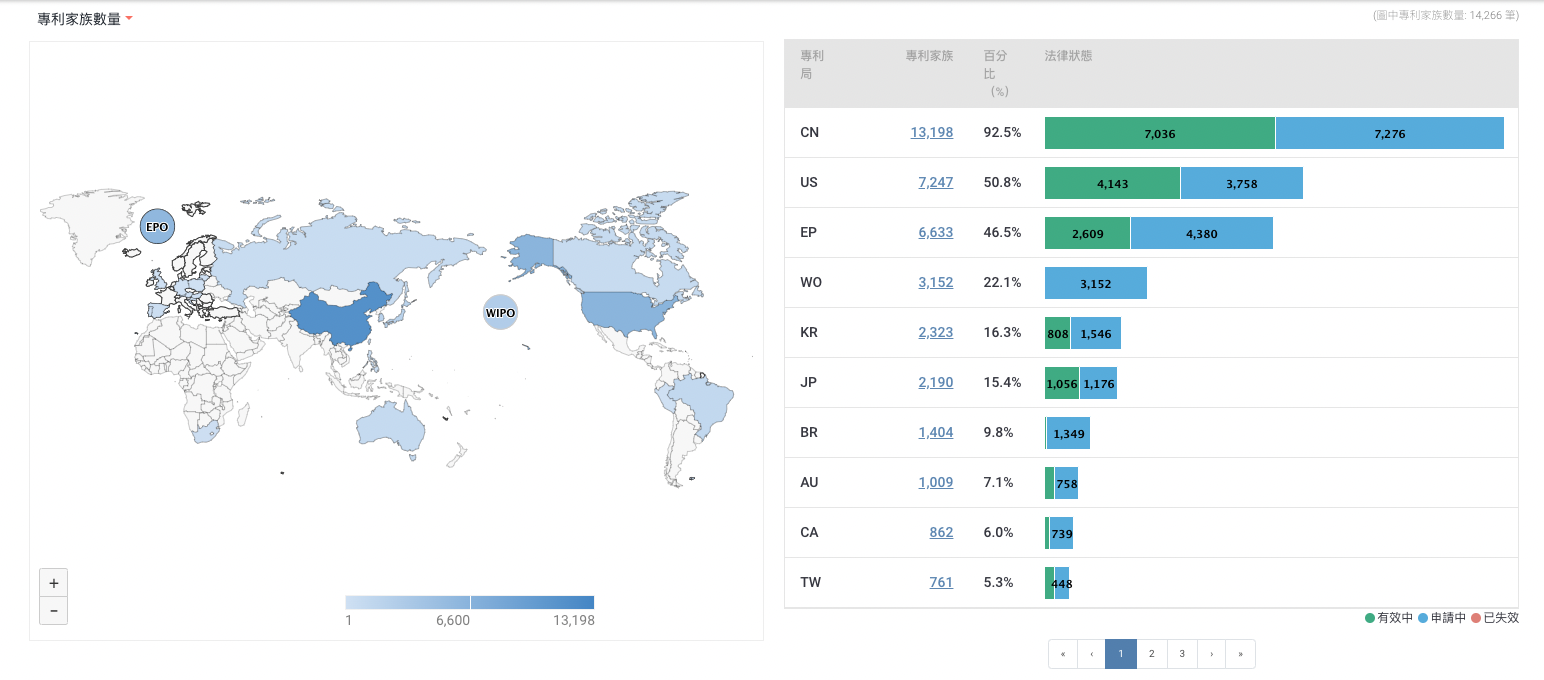Select pagination page 1

click(x=1121, y=654)
